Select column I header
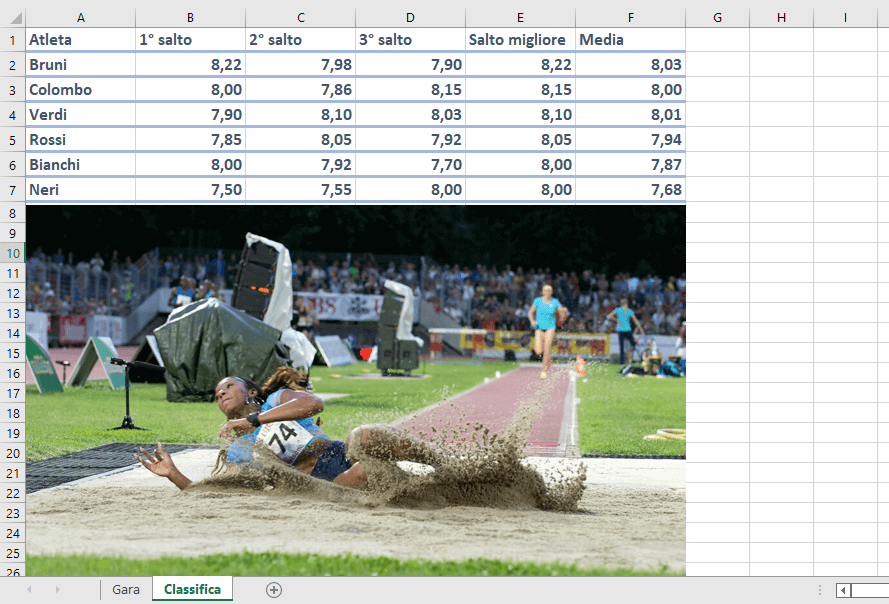The image size is (889, 604). pyautogui.click(x=845, y=18)
